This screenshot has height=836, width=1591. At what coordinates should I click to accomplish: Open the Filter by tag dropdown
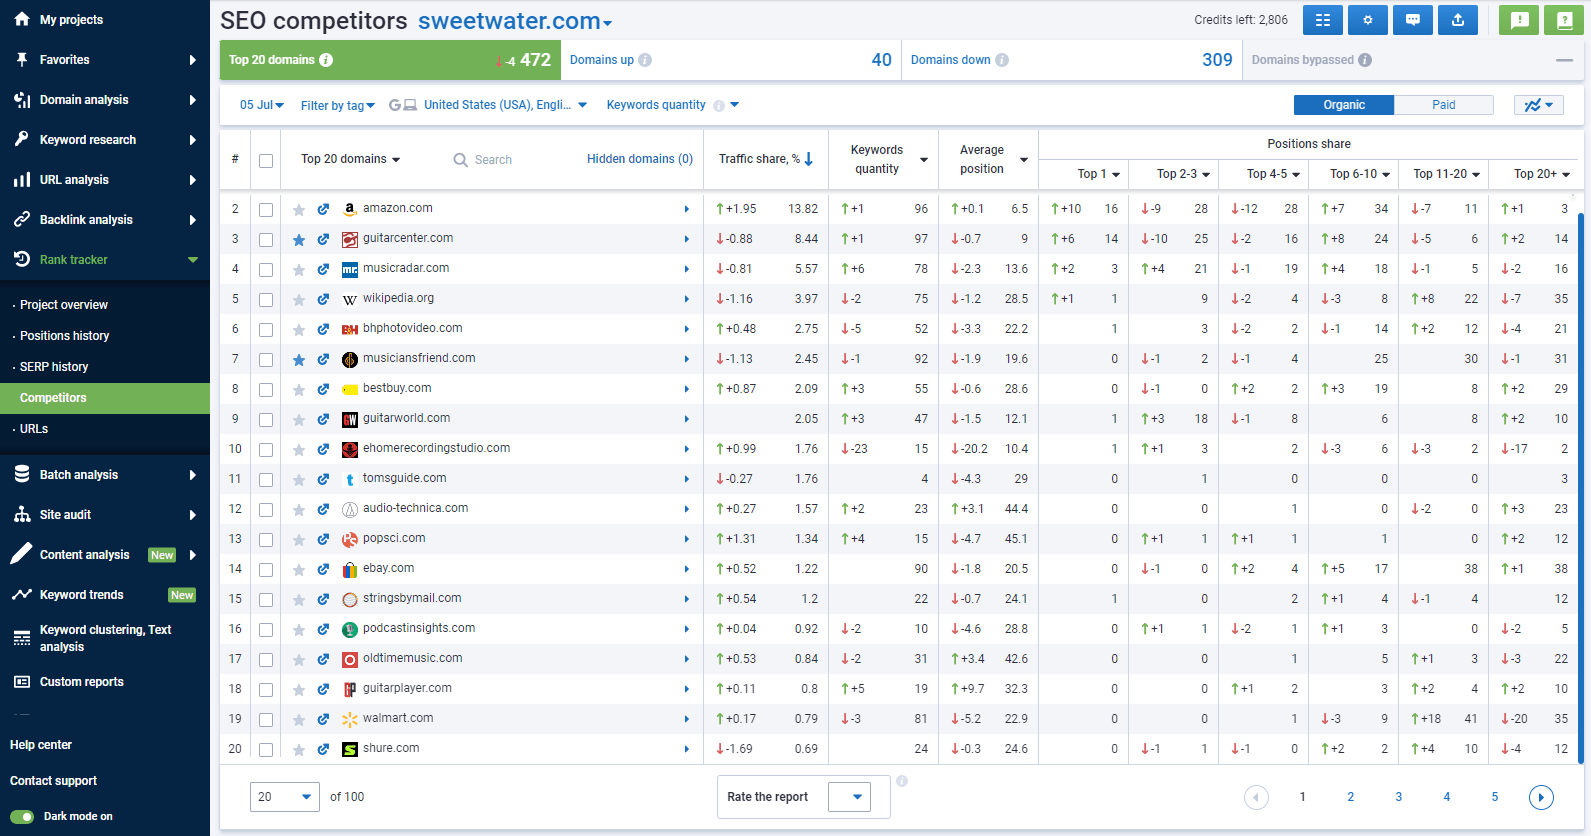(x=338, y=106)
